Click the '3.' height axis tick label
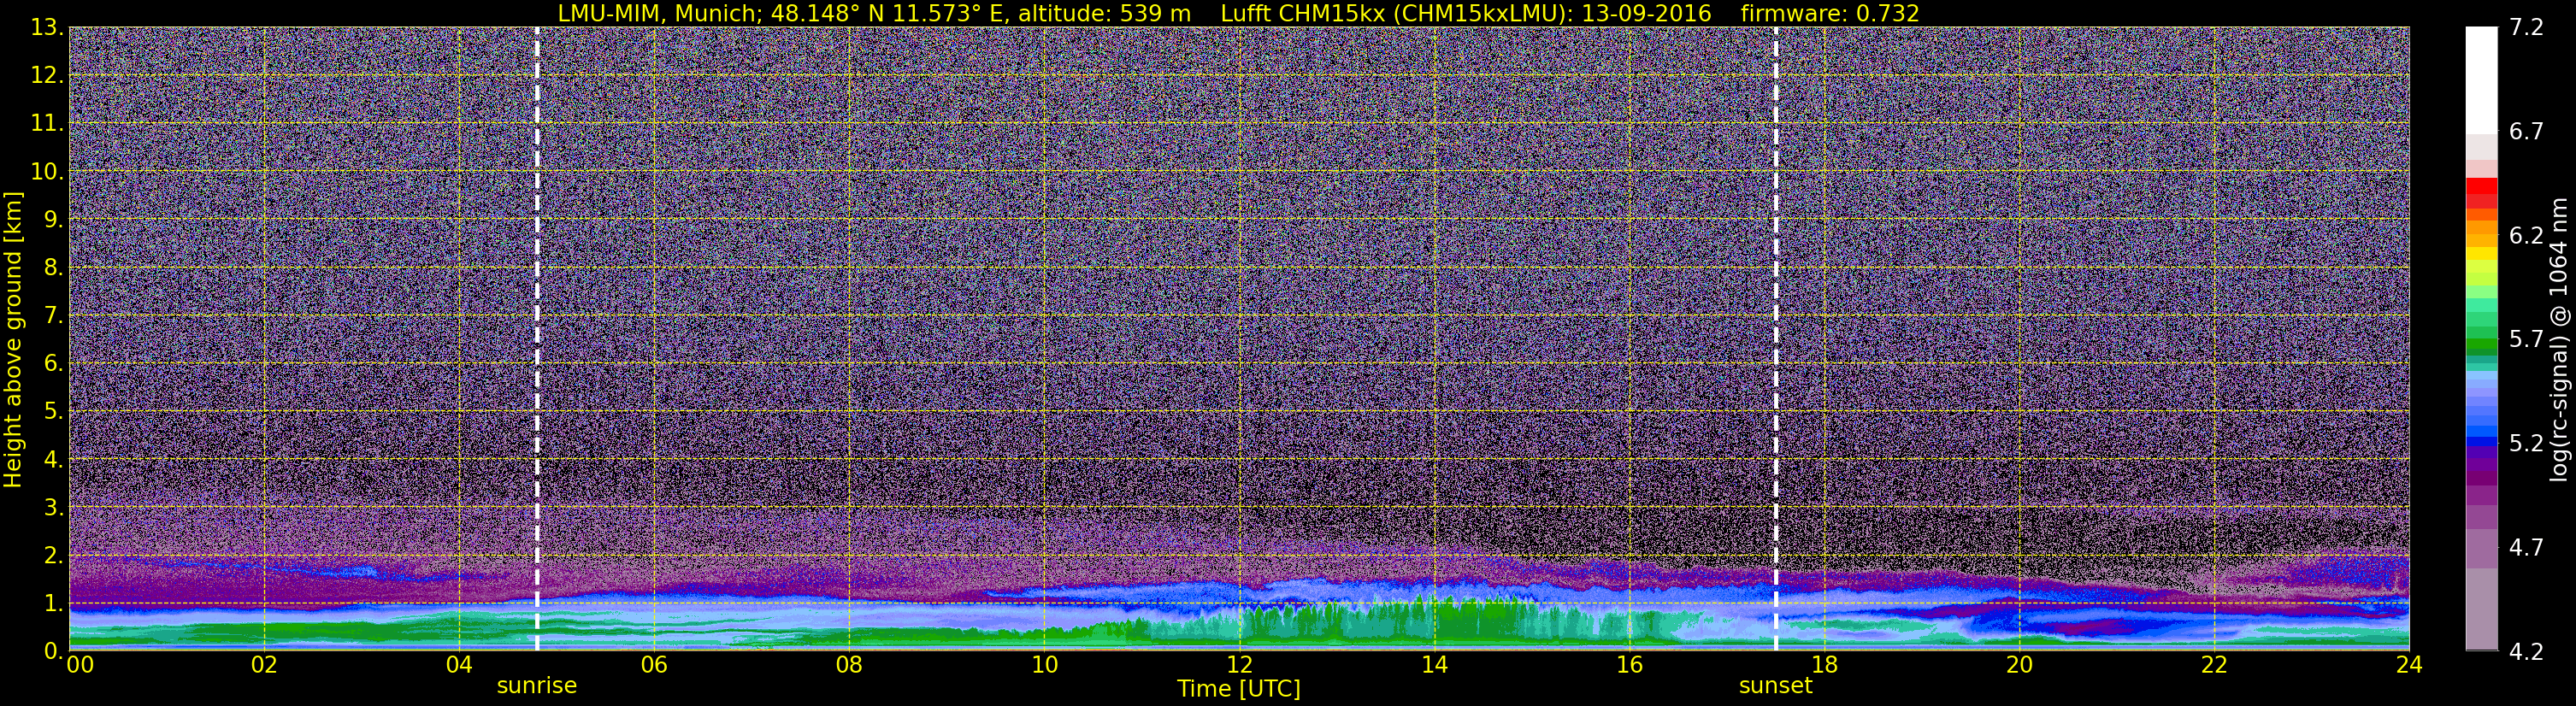Screen dimensions: 2576x706 54,507
